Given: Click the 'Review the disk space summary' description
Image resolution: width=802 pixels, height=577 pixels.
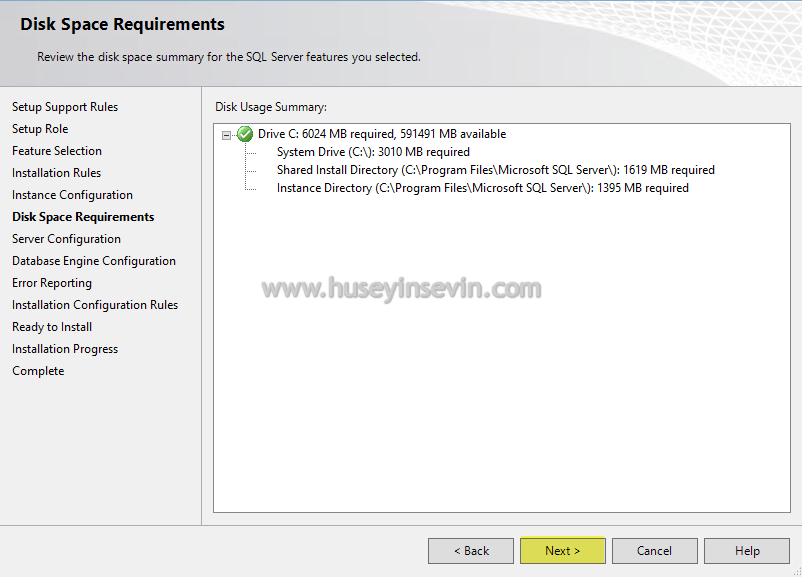Looking at the screenshot, I should (229, 57).
